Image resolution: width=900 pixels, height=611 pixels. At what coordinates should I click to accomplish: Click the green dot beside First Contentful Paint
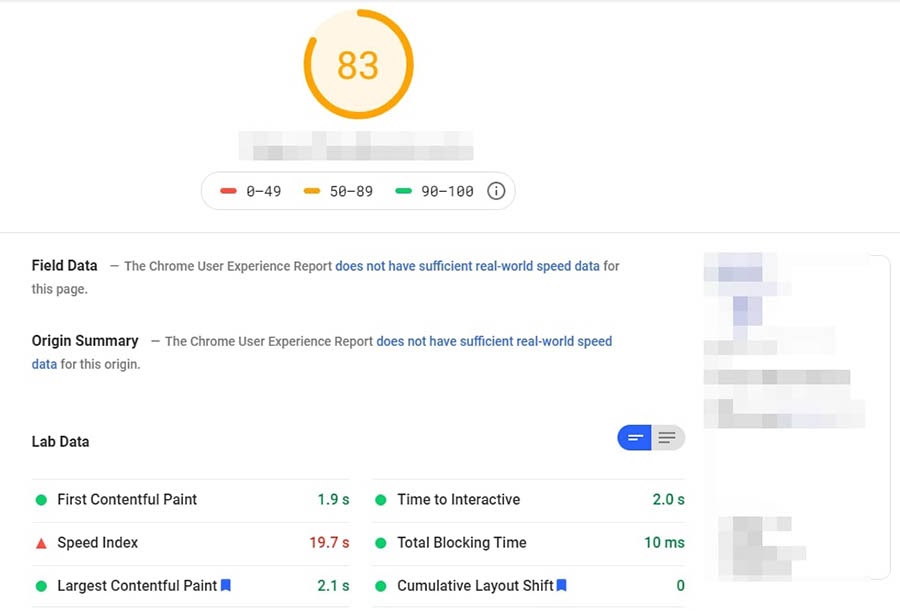[41, 500]
